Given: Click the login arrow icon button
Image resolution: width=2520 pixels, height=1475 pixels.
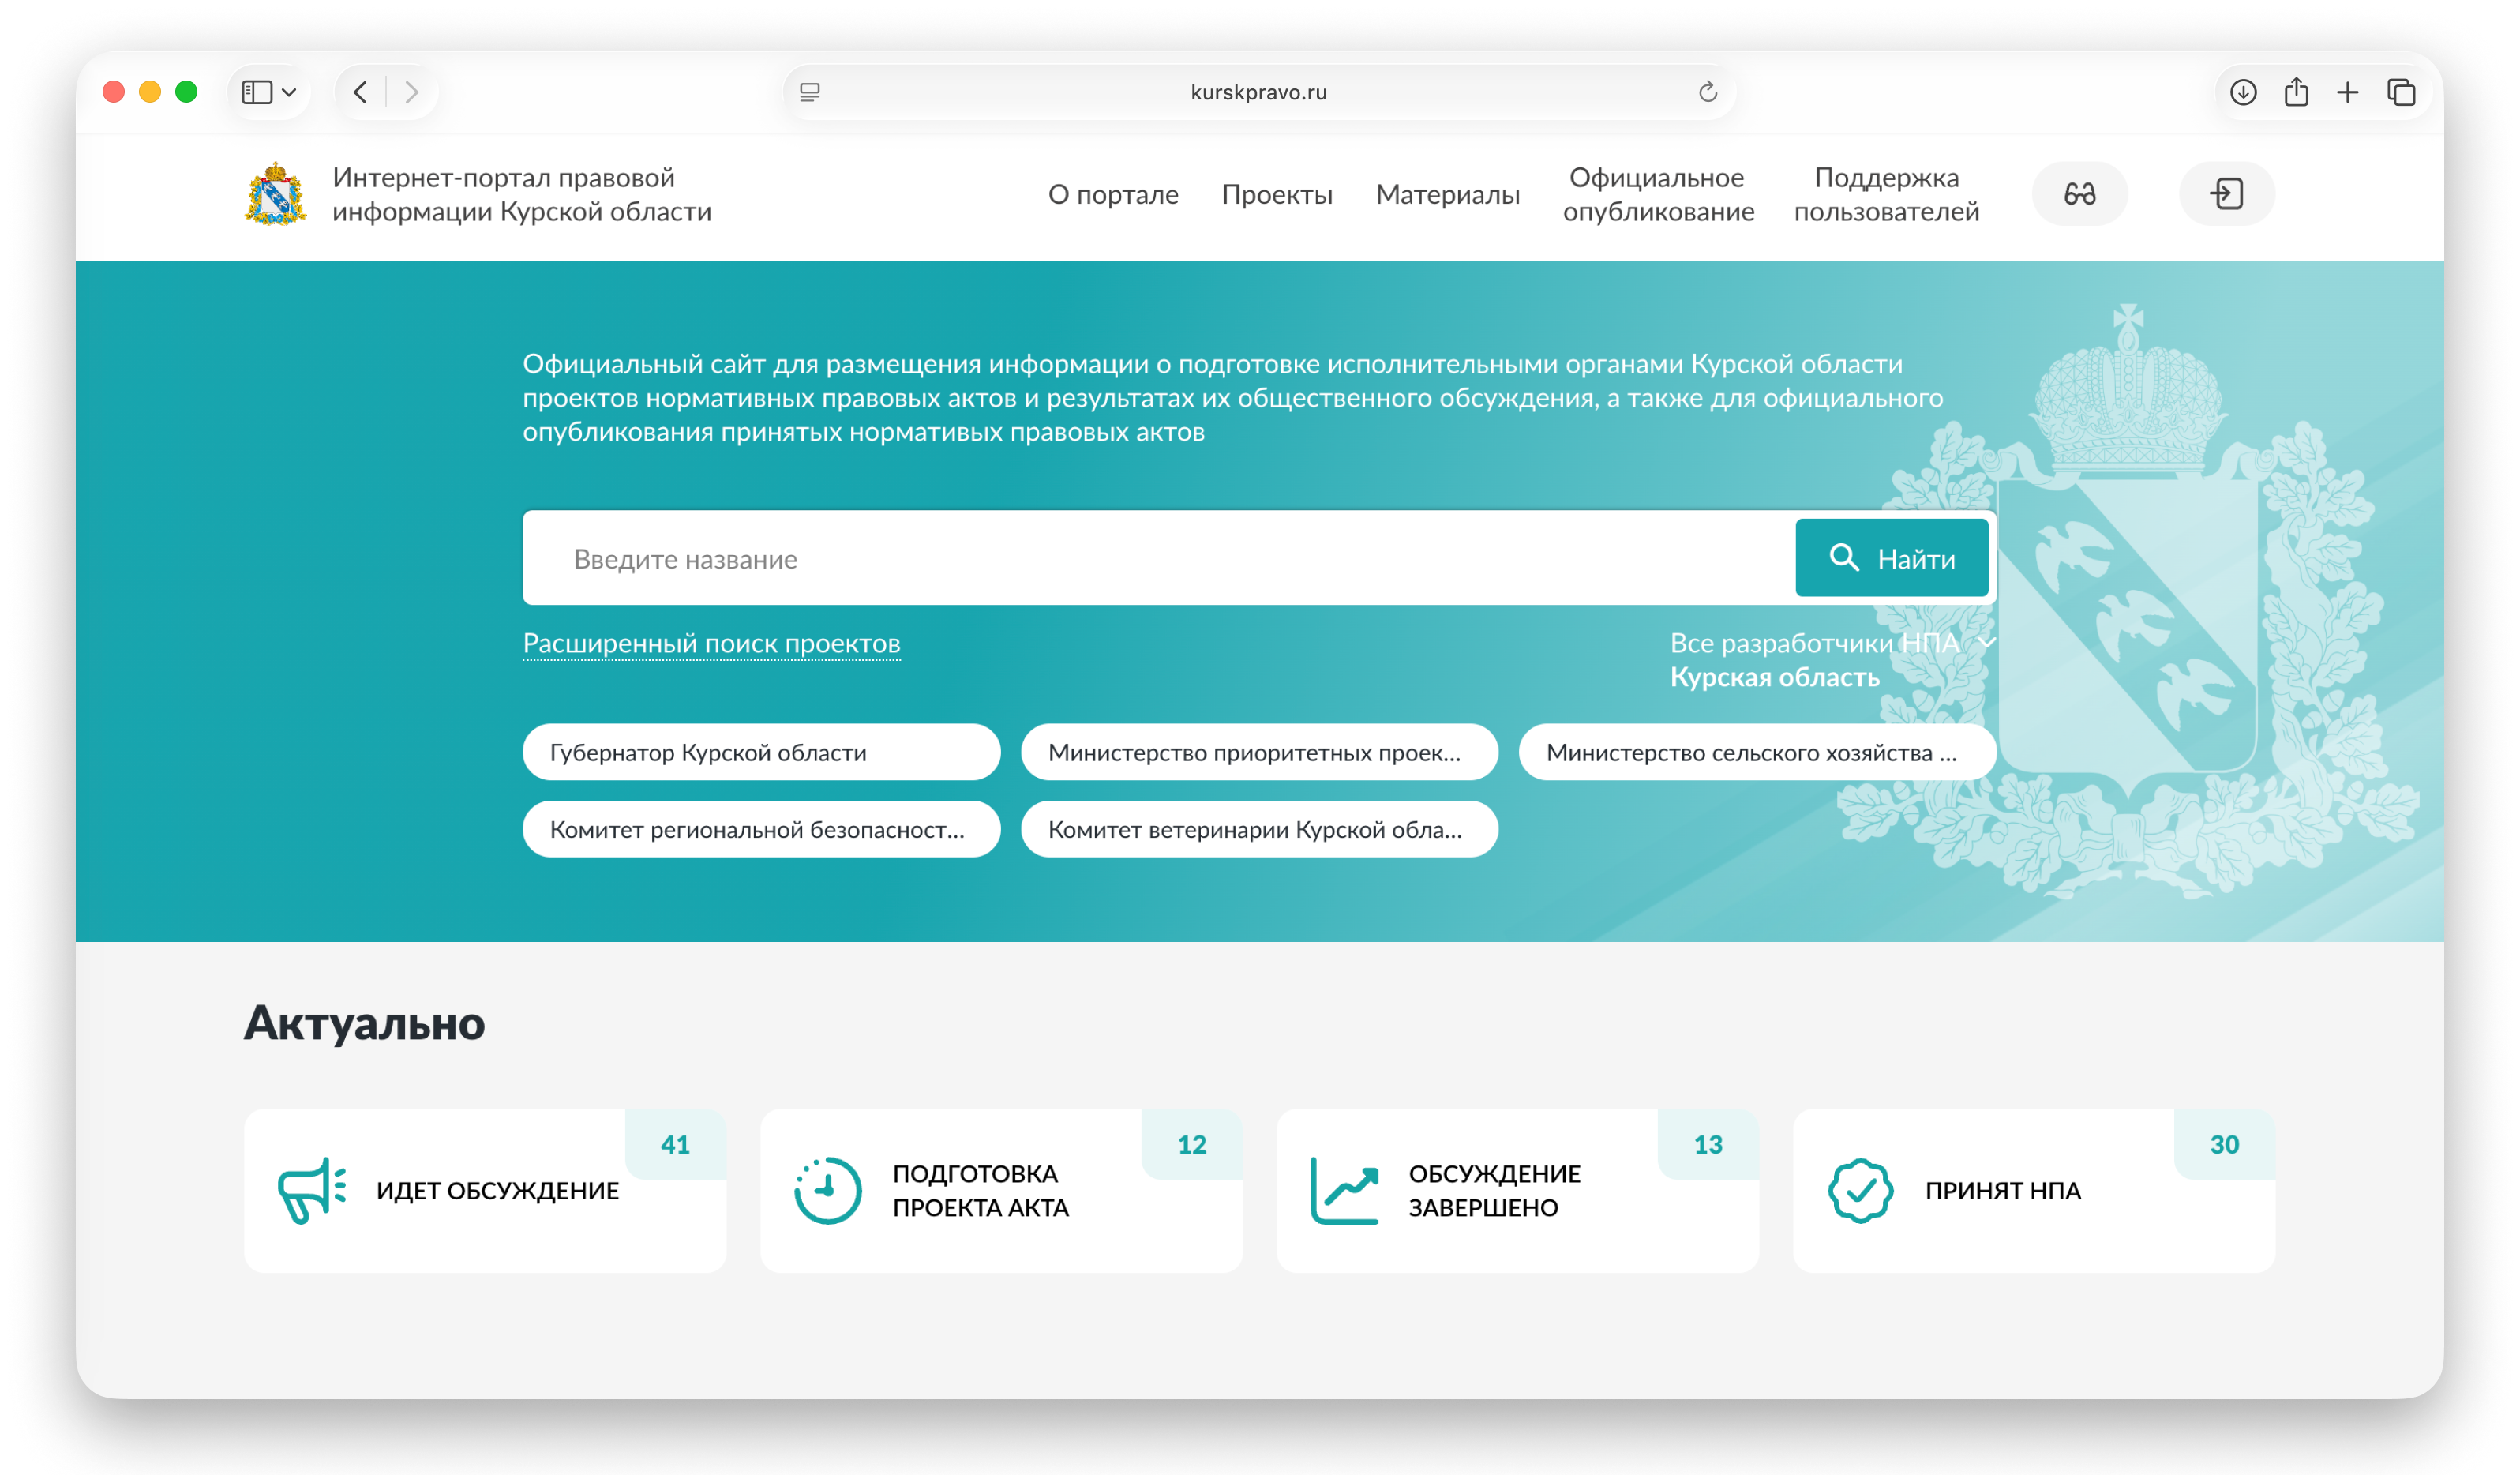Looking at the screenshot, I should [2226, 194].
